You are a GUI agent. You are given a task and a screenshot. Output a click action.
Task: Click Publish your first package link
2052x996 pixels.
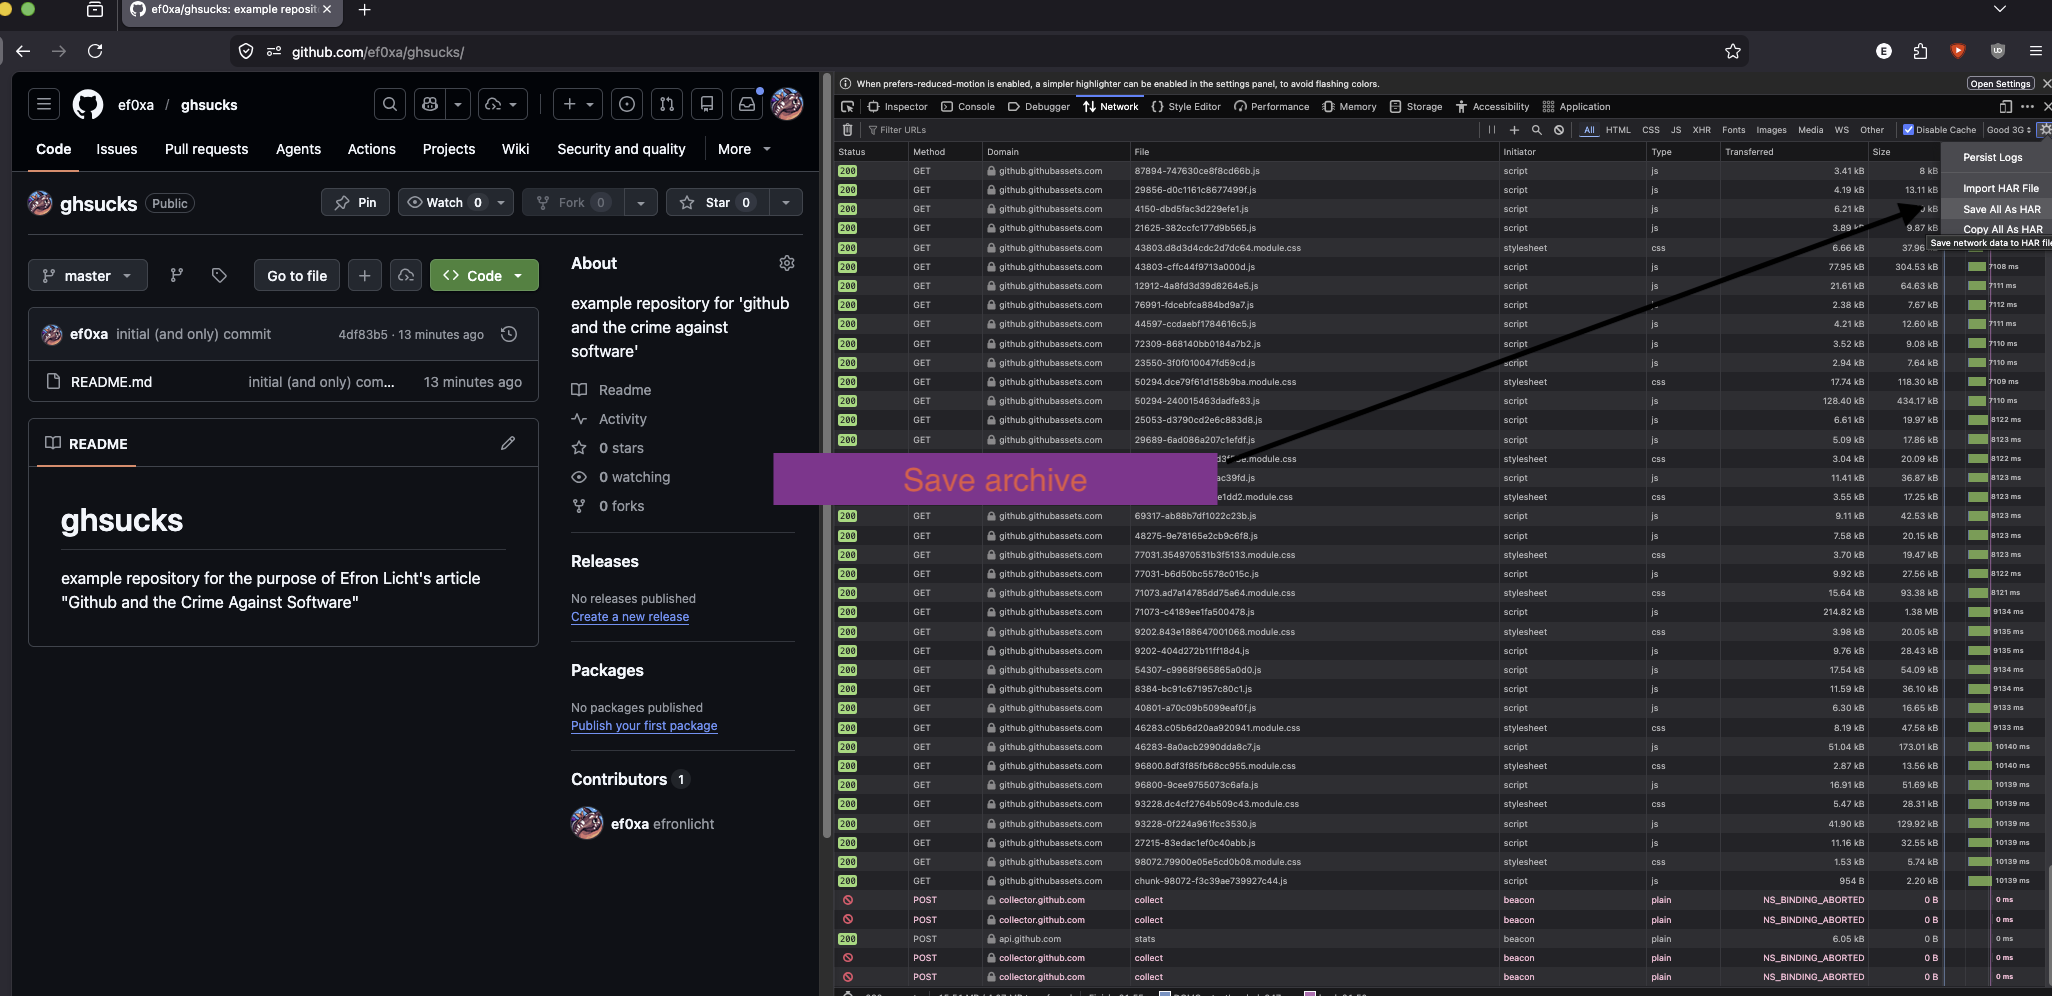644,726
